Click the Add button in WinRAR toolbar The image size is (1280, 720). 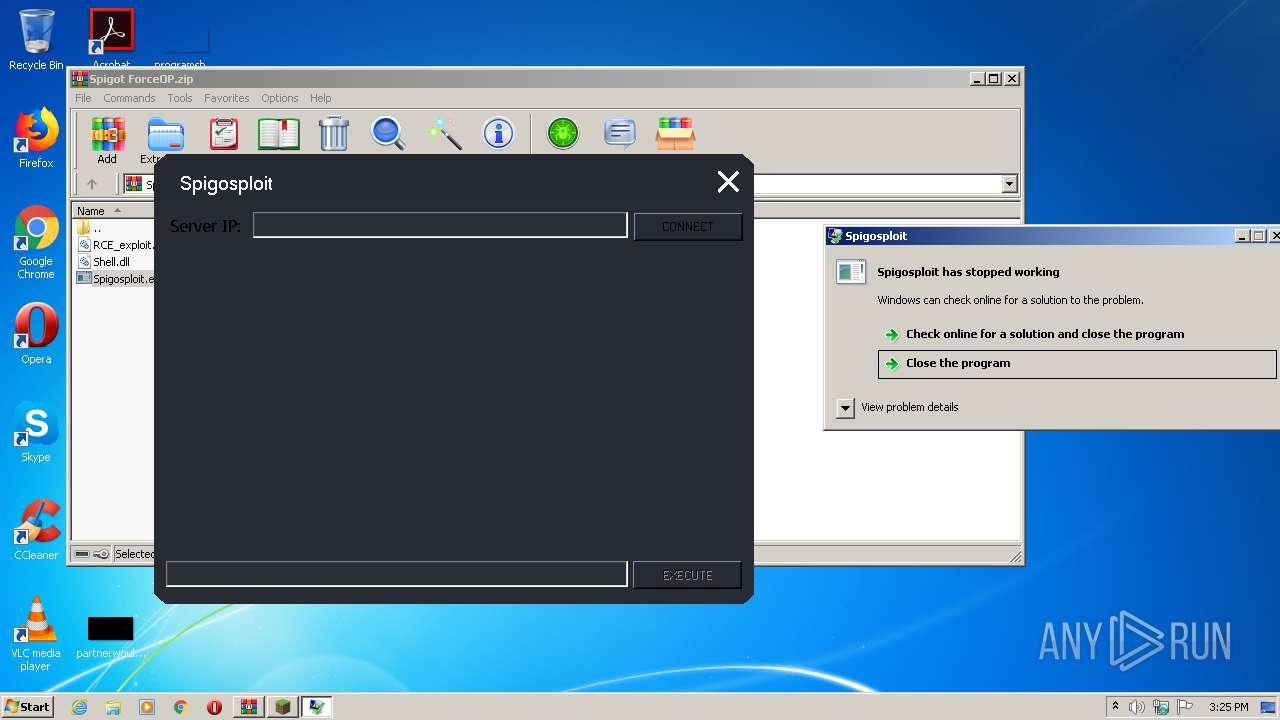tap(107, 140)
